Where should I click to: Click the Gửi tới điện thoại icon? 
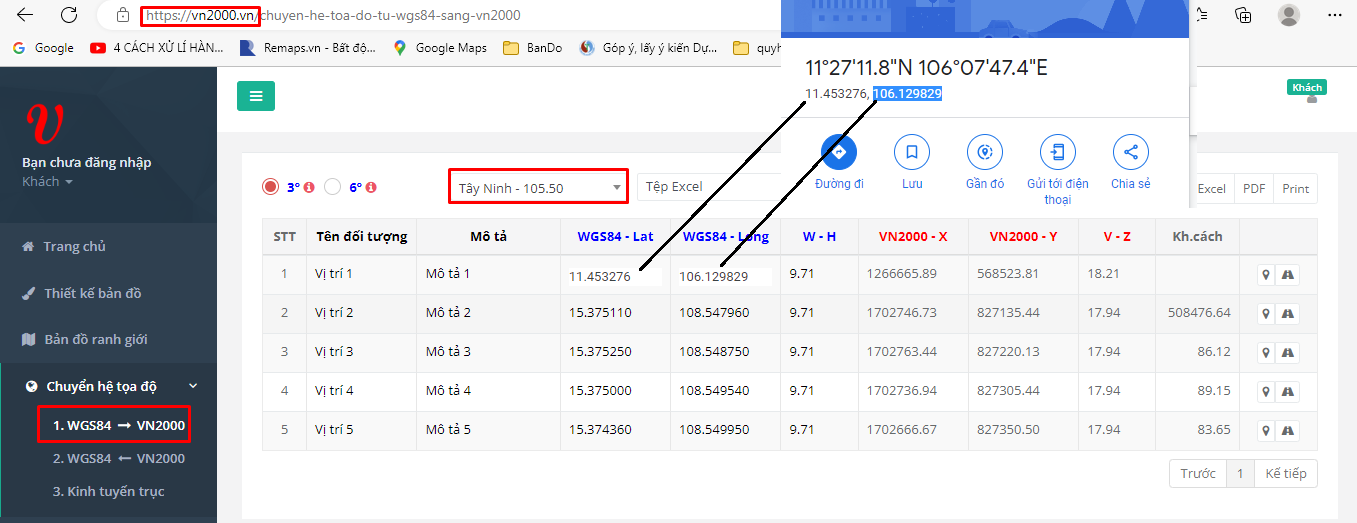[1058, 152]
